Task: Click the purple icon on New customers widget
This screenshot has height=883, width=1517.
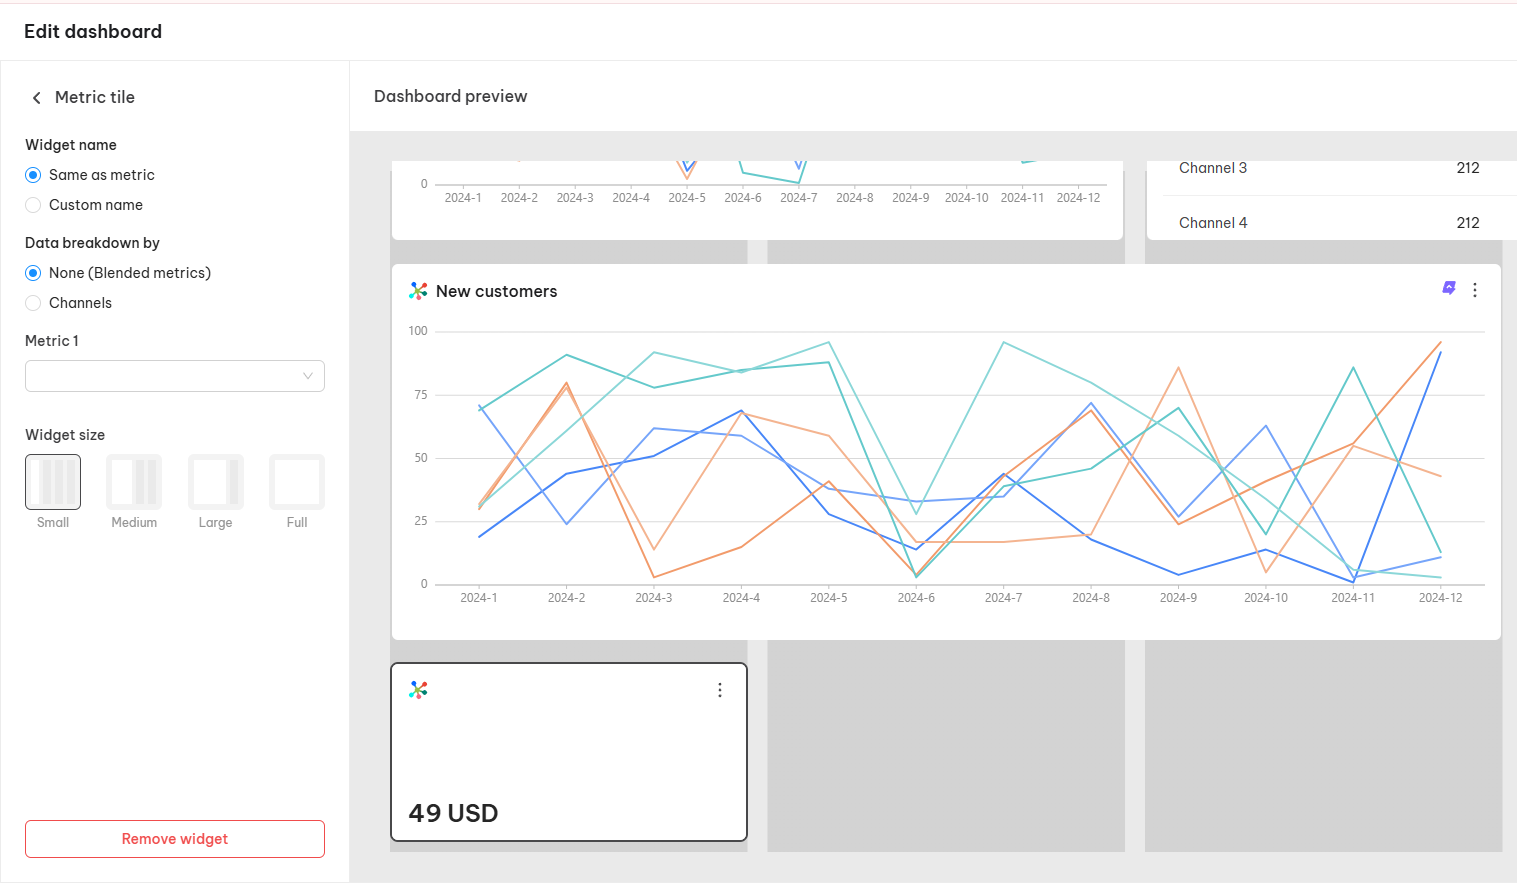Action: (1449, 288)
